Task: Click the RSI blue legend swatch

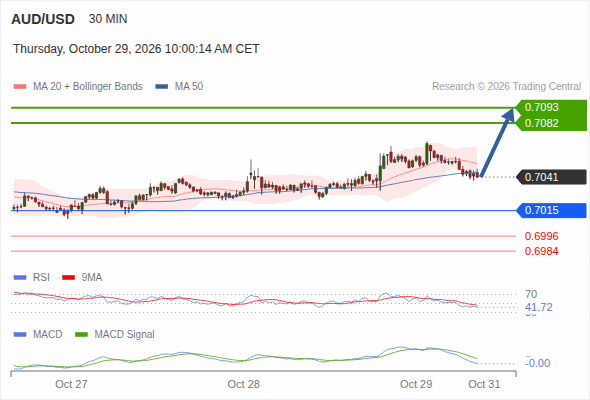Action: (x=20, y=278)
